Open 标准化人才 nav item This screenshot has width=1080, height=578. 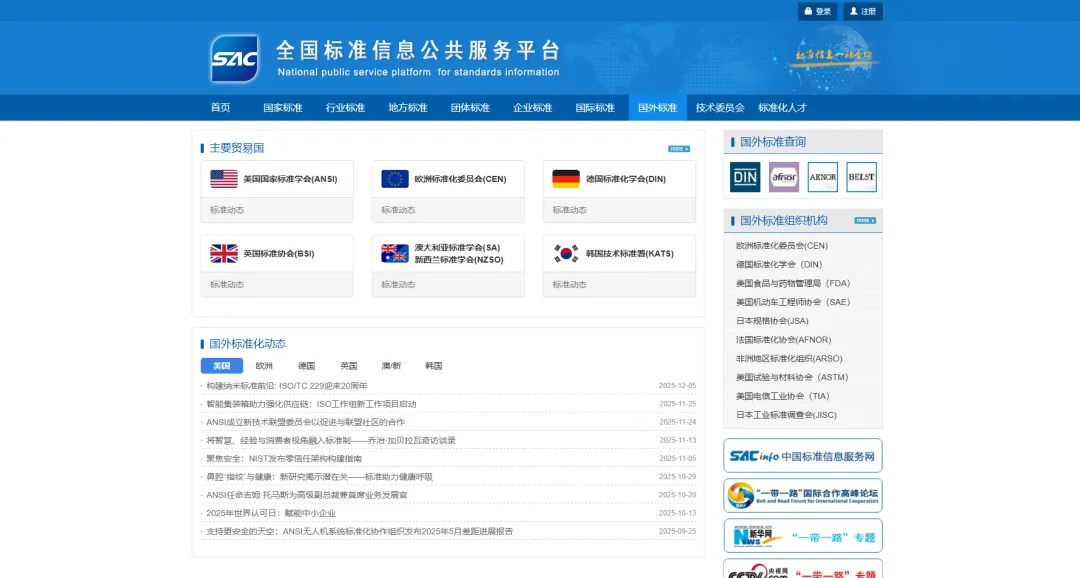point(782,107)
